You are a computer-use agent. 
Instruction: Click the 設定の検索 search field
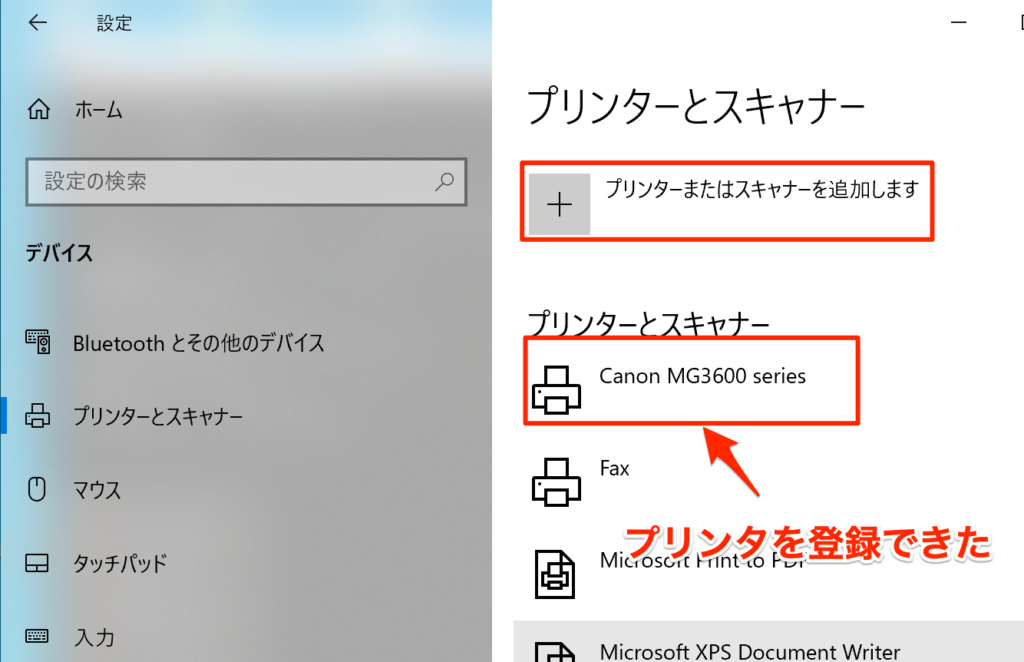[x=246, y=181]
